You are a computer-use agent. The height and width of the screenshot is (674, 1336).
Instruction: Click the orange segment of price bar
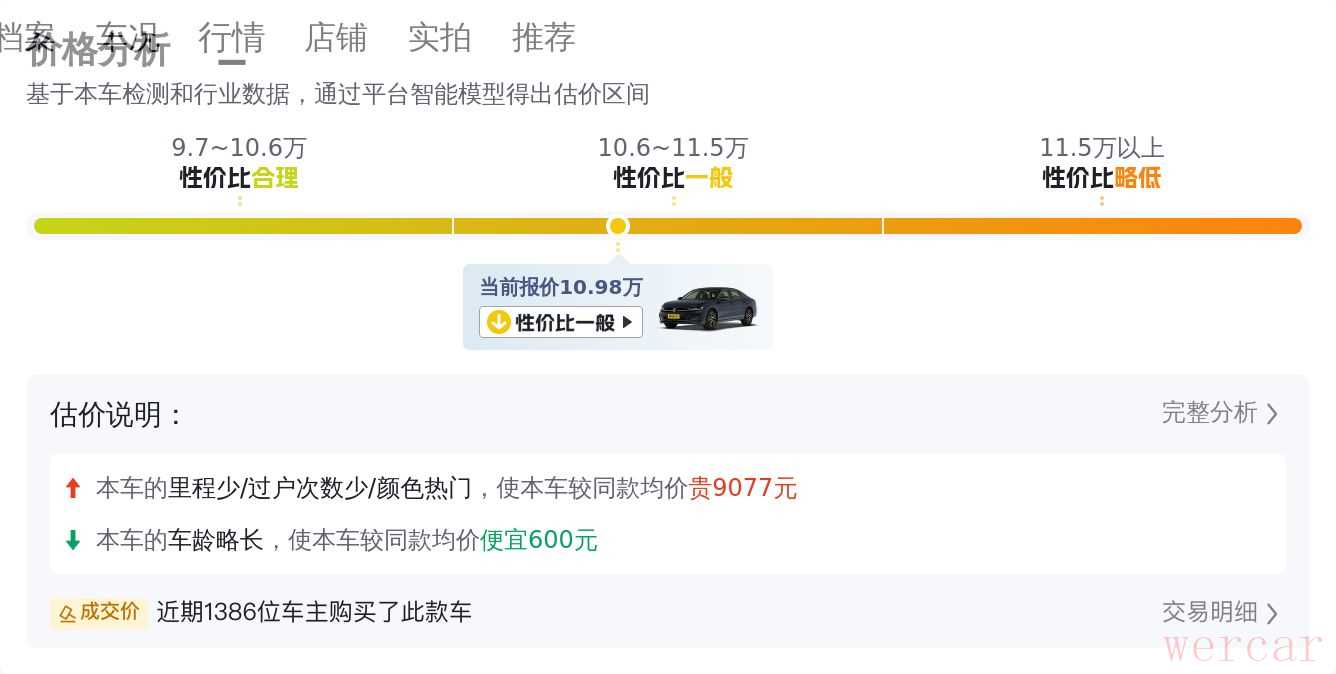click(1092, 226)
